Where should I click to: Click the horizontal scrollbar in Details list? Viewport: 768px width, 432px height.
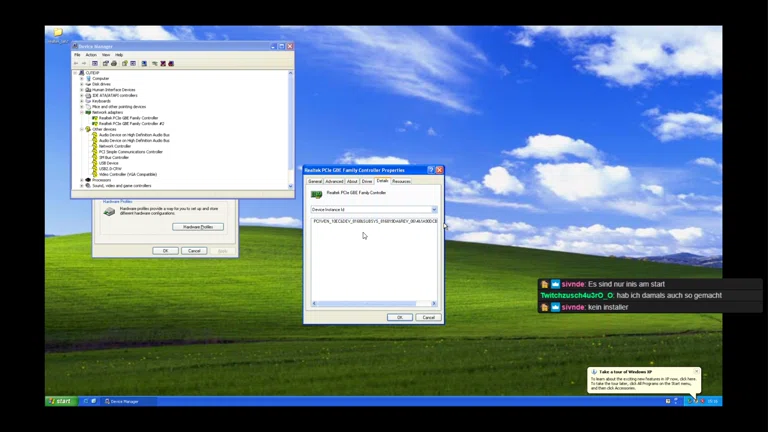pos(374,304)
